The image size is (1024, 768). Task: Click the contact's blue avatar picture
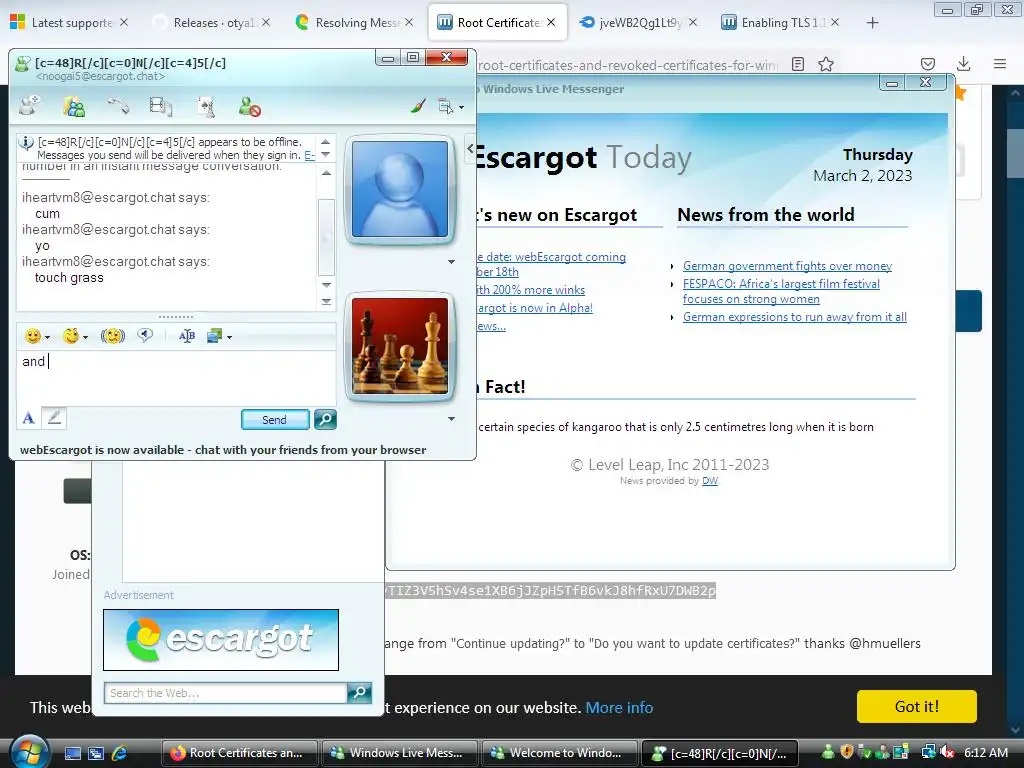click(x=400, y=189)
